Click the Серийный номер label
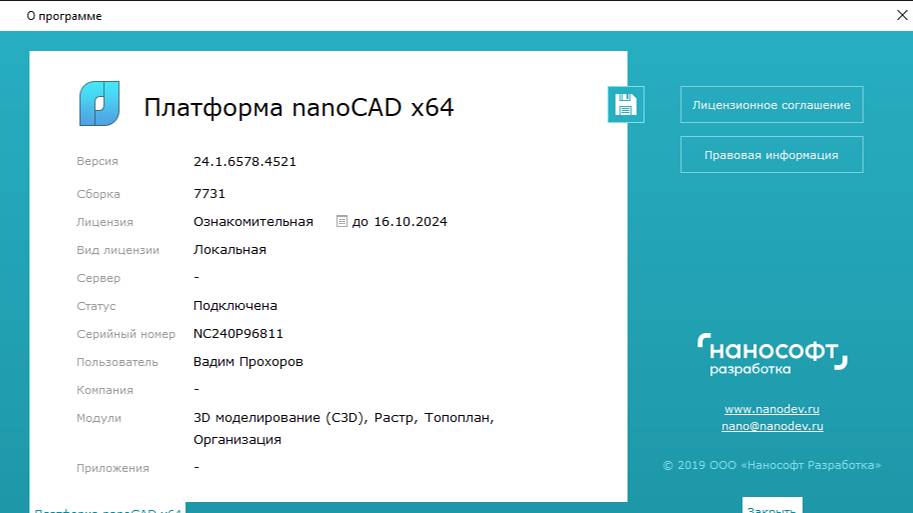This screenshot has height=513, width=913. click(x=126, y=334)
